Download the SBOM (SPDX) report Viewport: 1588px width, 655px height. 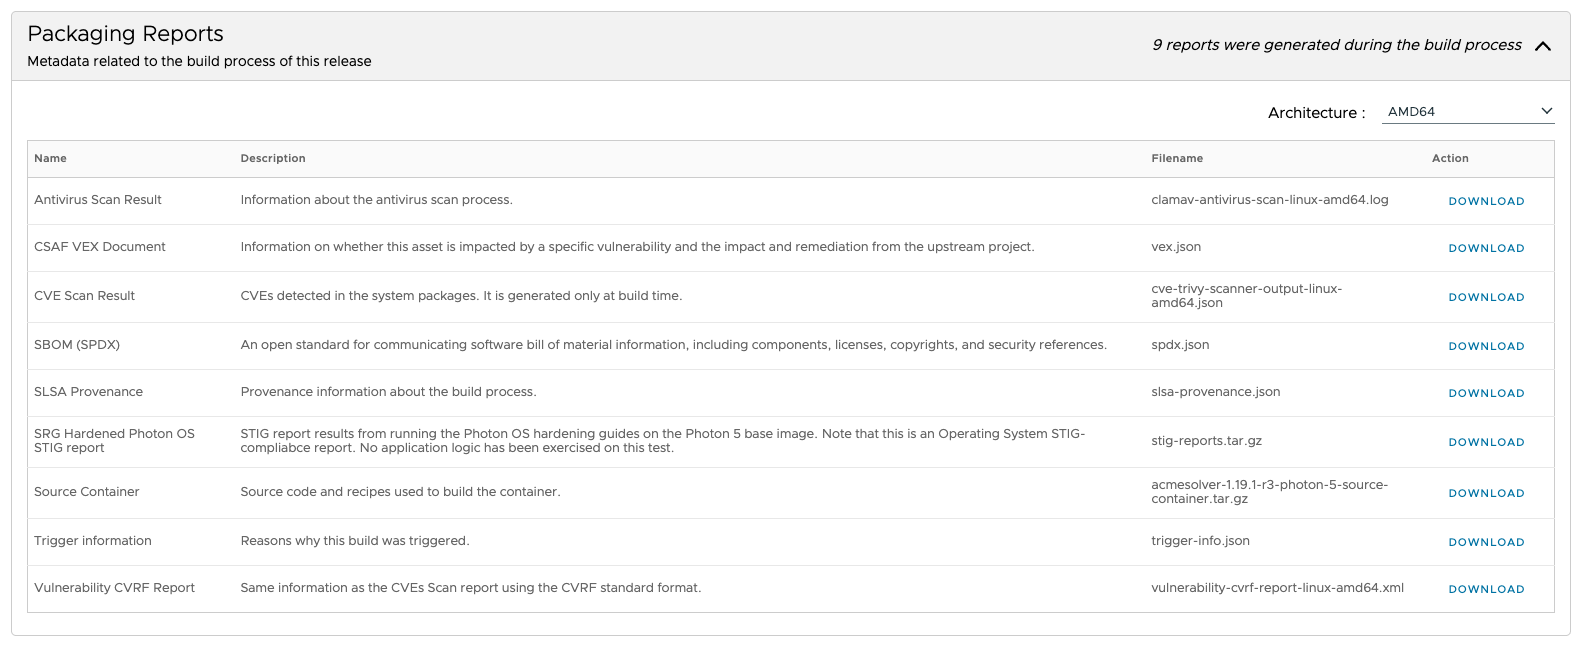coord(1486,346)
